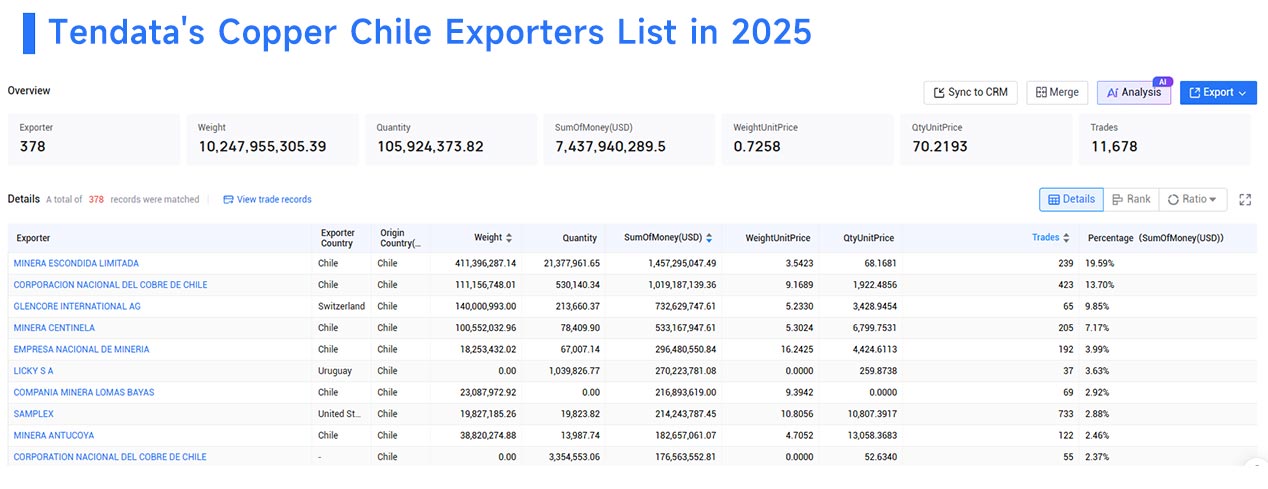The height and width of the screenshot is (489, 1268).
Task: Select the Exporter summary card showing 378
Action: [x=94, y=139]
